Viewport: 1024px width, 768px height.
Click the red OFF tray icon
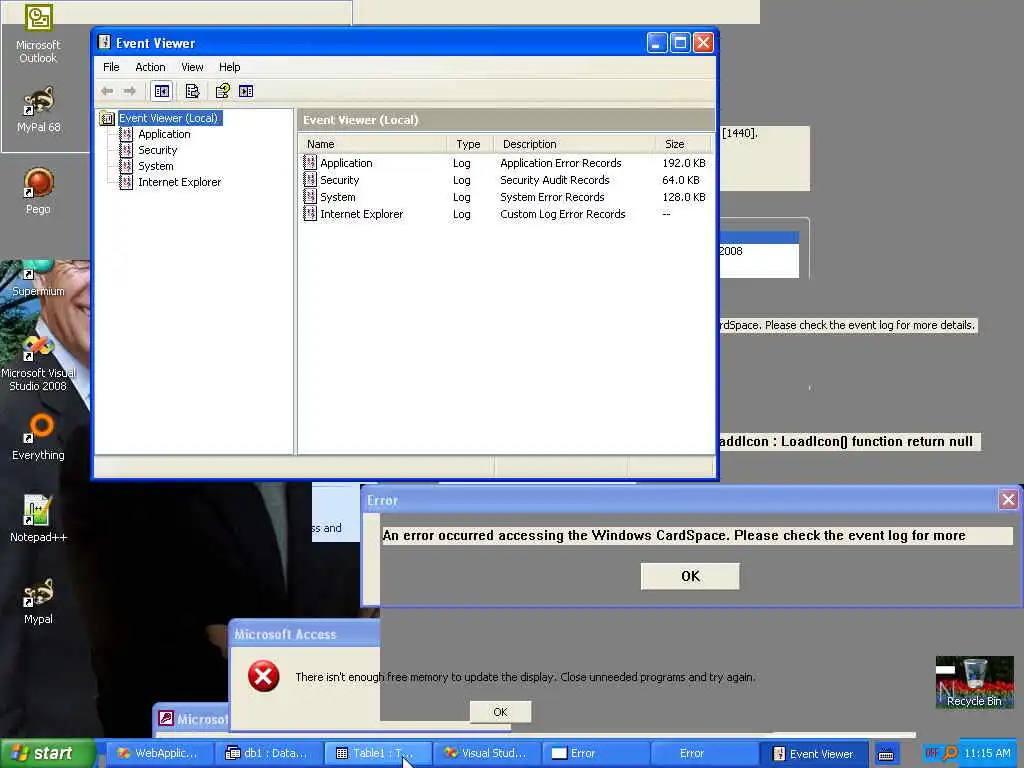(x=932, y=753)
